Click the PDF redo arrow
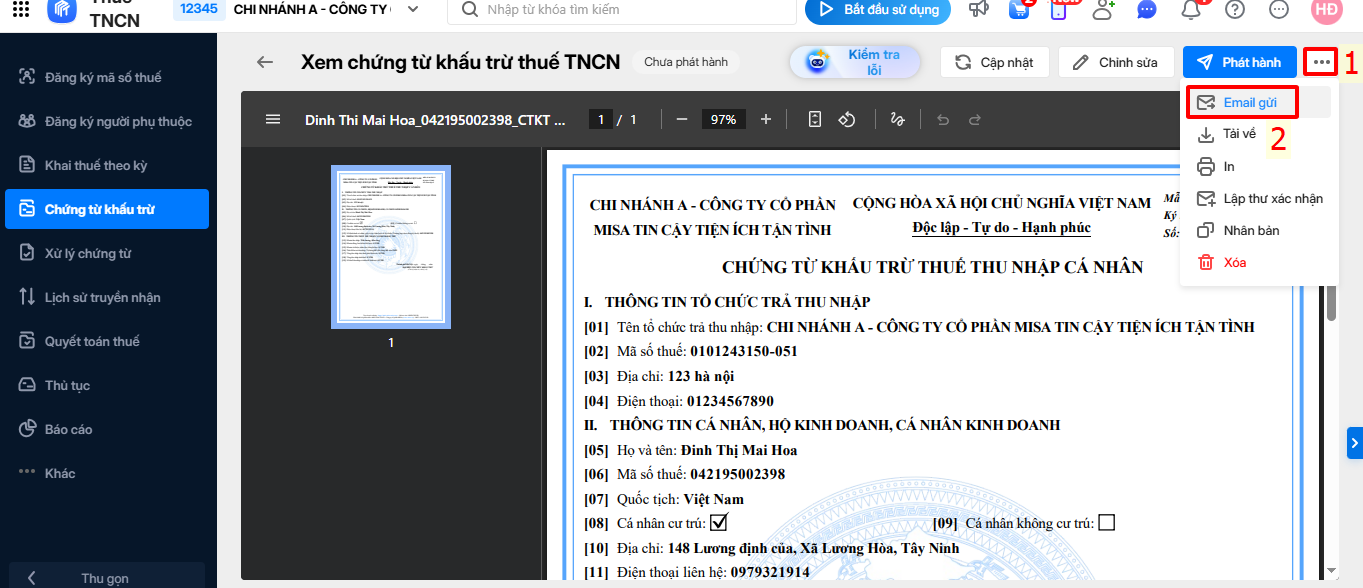Screen dimensions: 1363x588 click(974, 119)
